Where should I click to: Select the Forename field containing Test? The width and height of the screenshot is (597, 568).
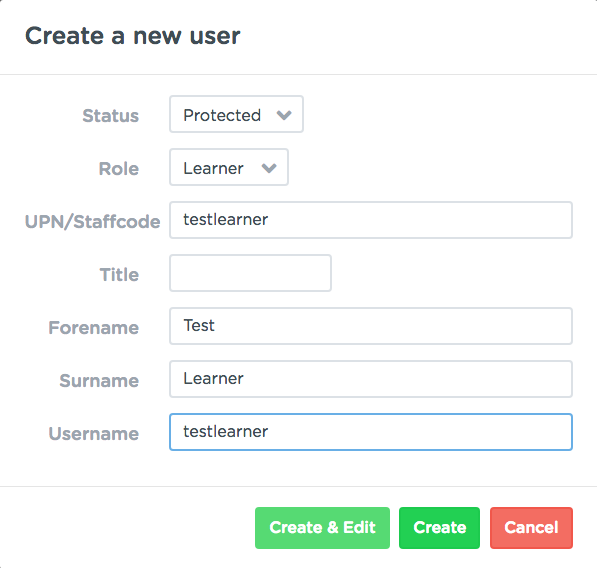point(371,326)
